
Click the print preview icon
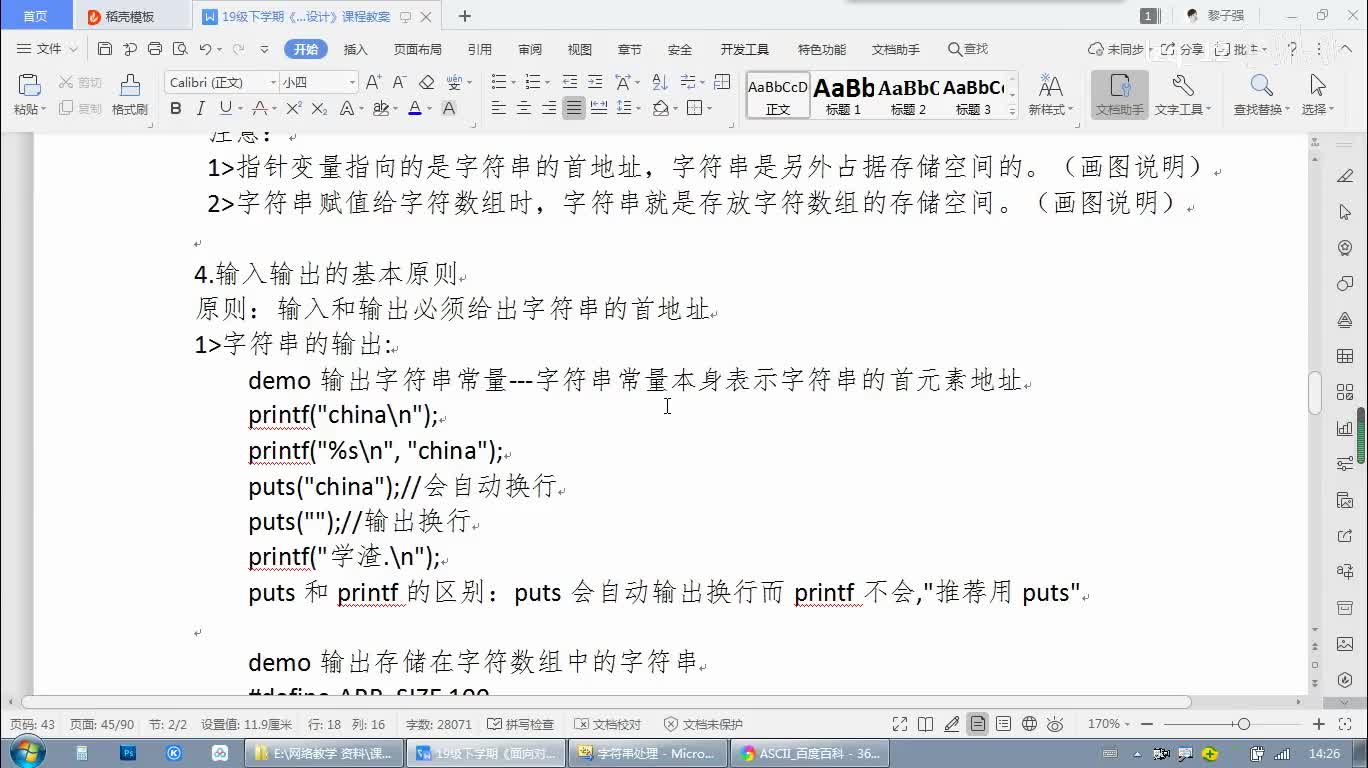(180, 49)
